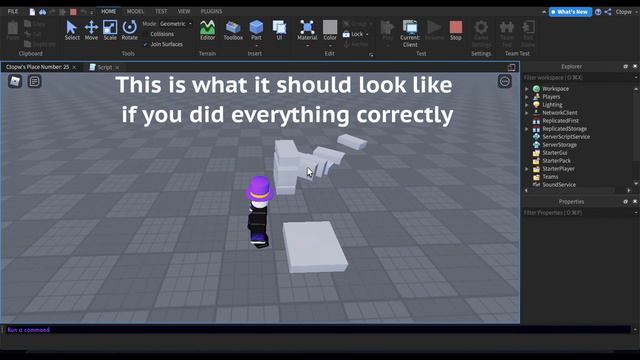Select SoundService in Explorer
Image resolution: width=640 pixels, height=360 pixels.
click(x=559, y=184)
